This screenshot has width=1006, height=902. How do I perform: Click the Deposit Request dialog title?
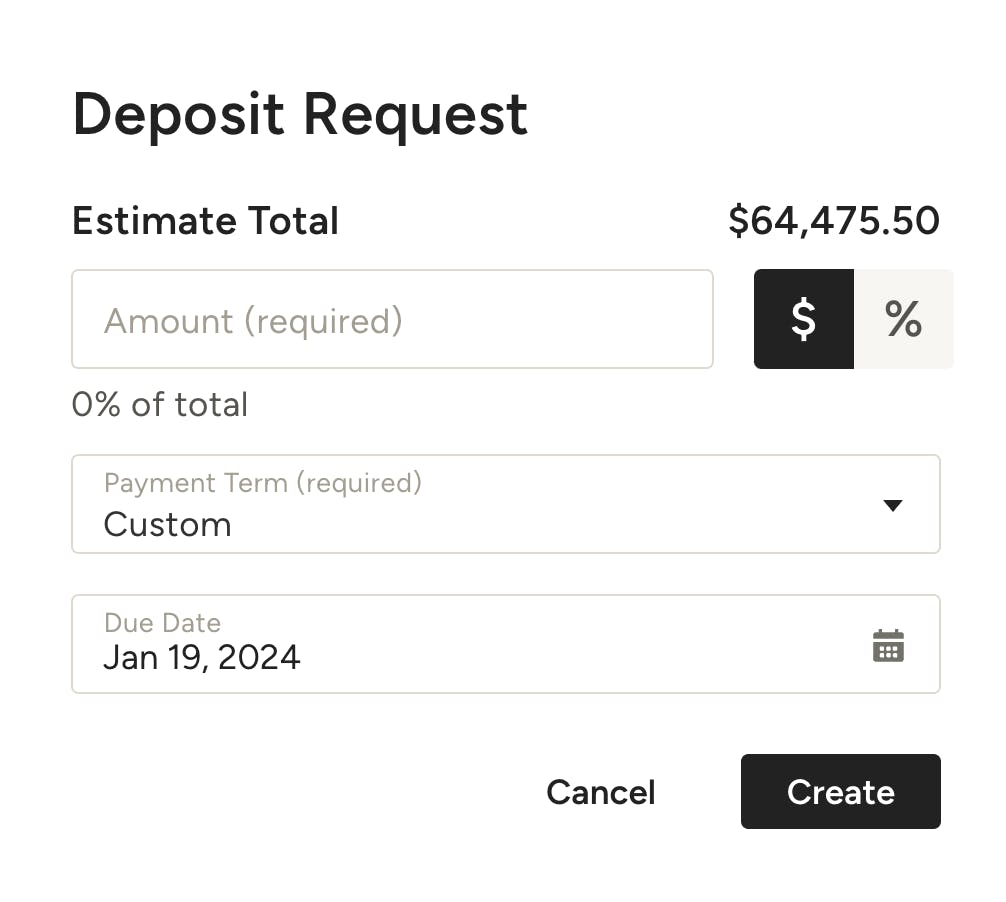point(300,115)
